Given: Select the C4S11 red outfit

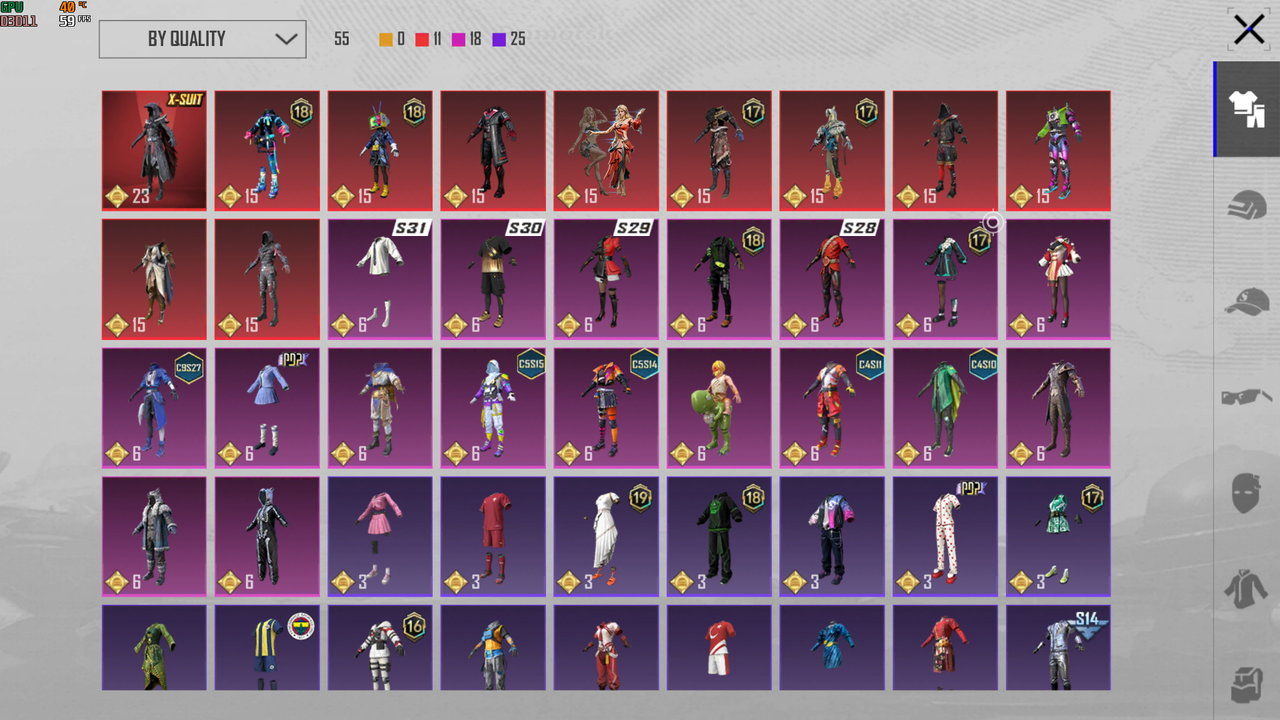Looking at the screenshot, I should [x=832, y=408].
